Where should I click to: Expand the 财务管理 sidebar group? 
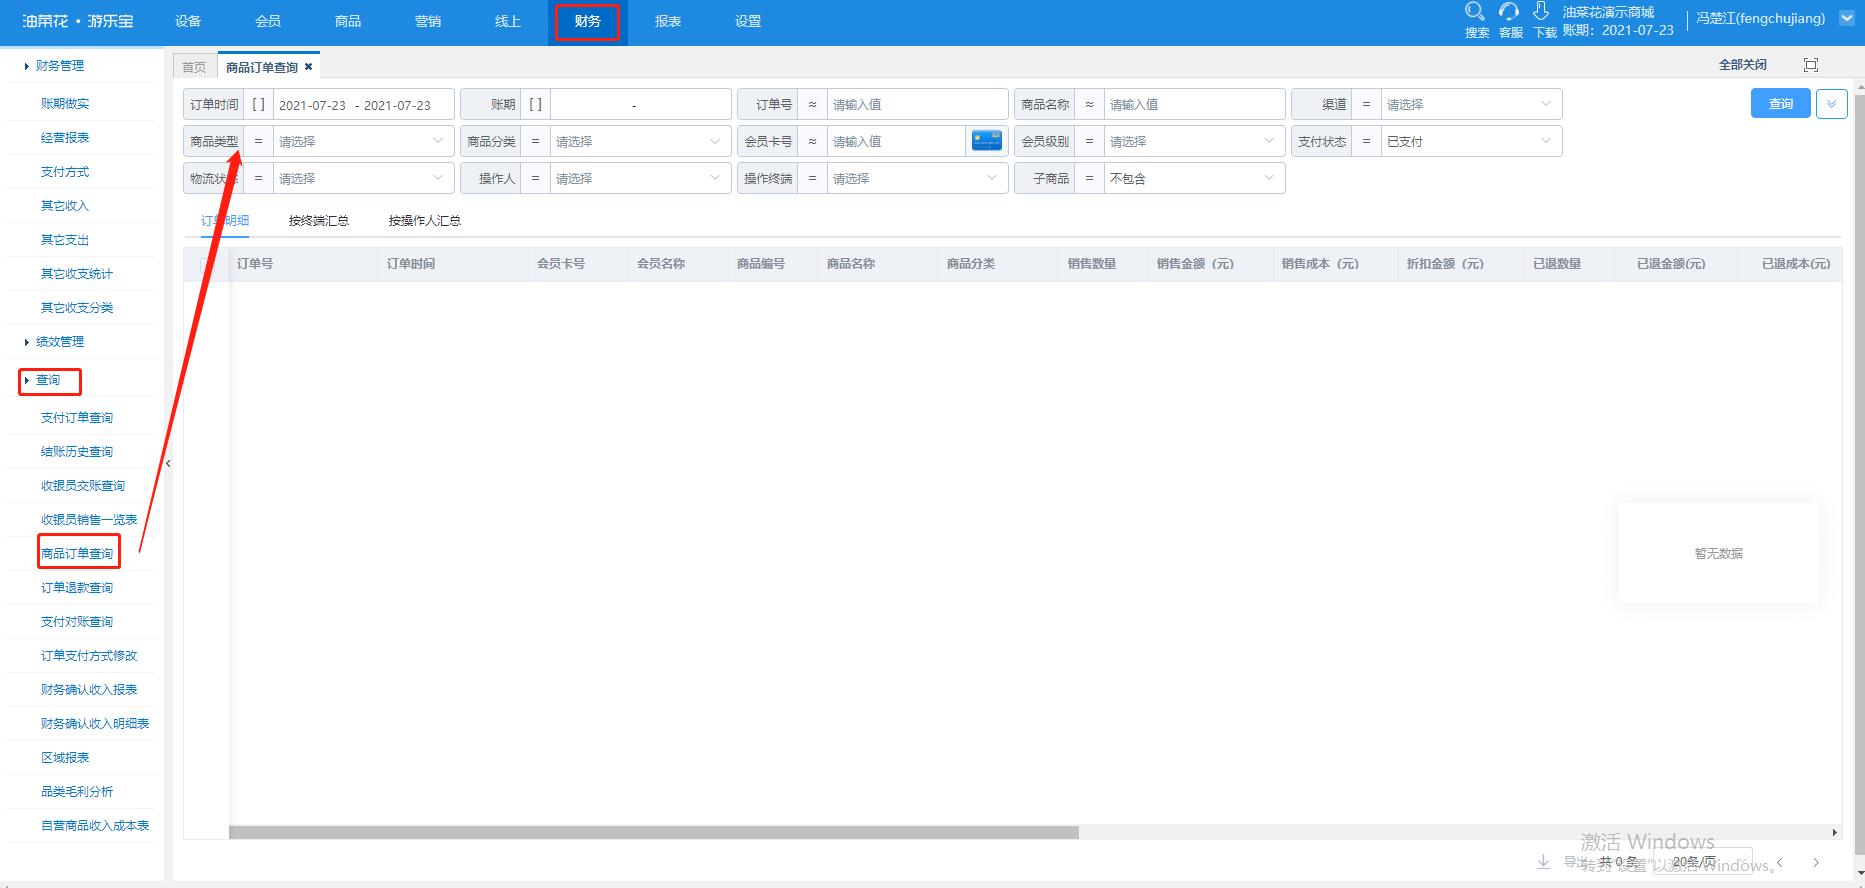[x=59, y=65]
